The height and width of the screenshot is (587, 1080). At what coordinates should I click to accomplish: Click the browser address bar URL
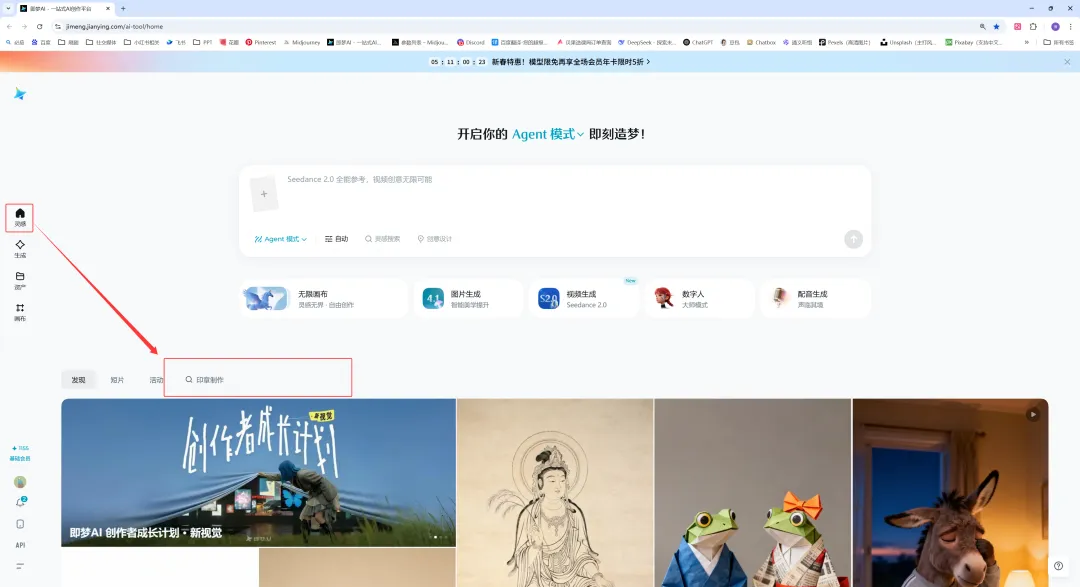(x=114, y=26)
